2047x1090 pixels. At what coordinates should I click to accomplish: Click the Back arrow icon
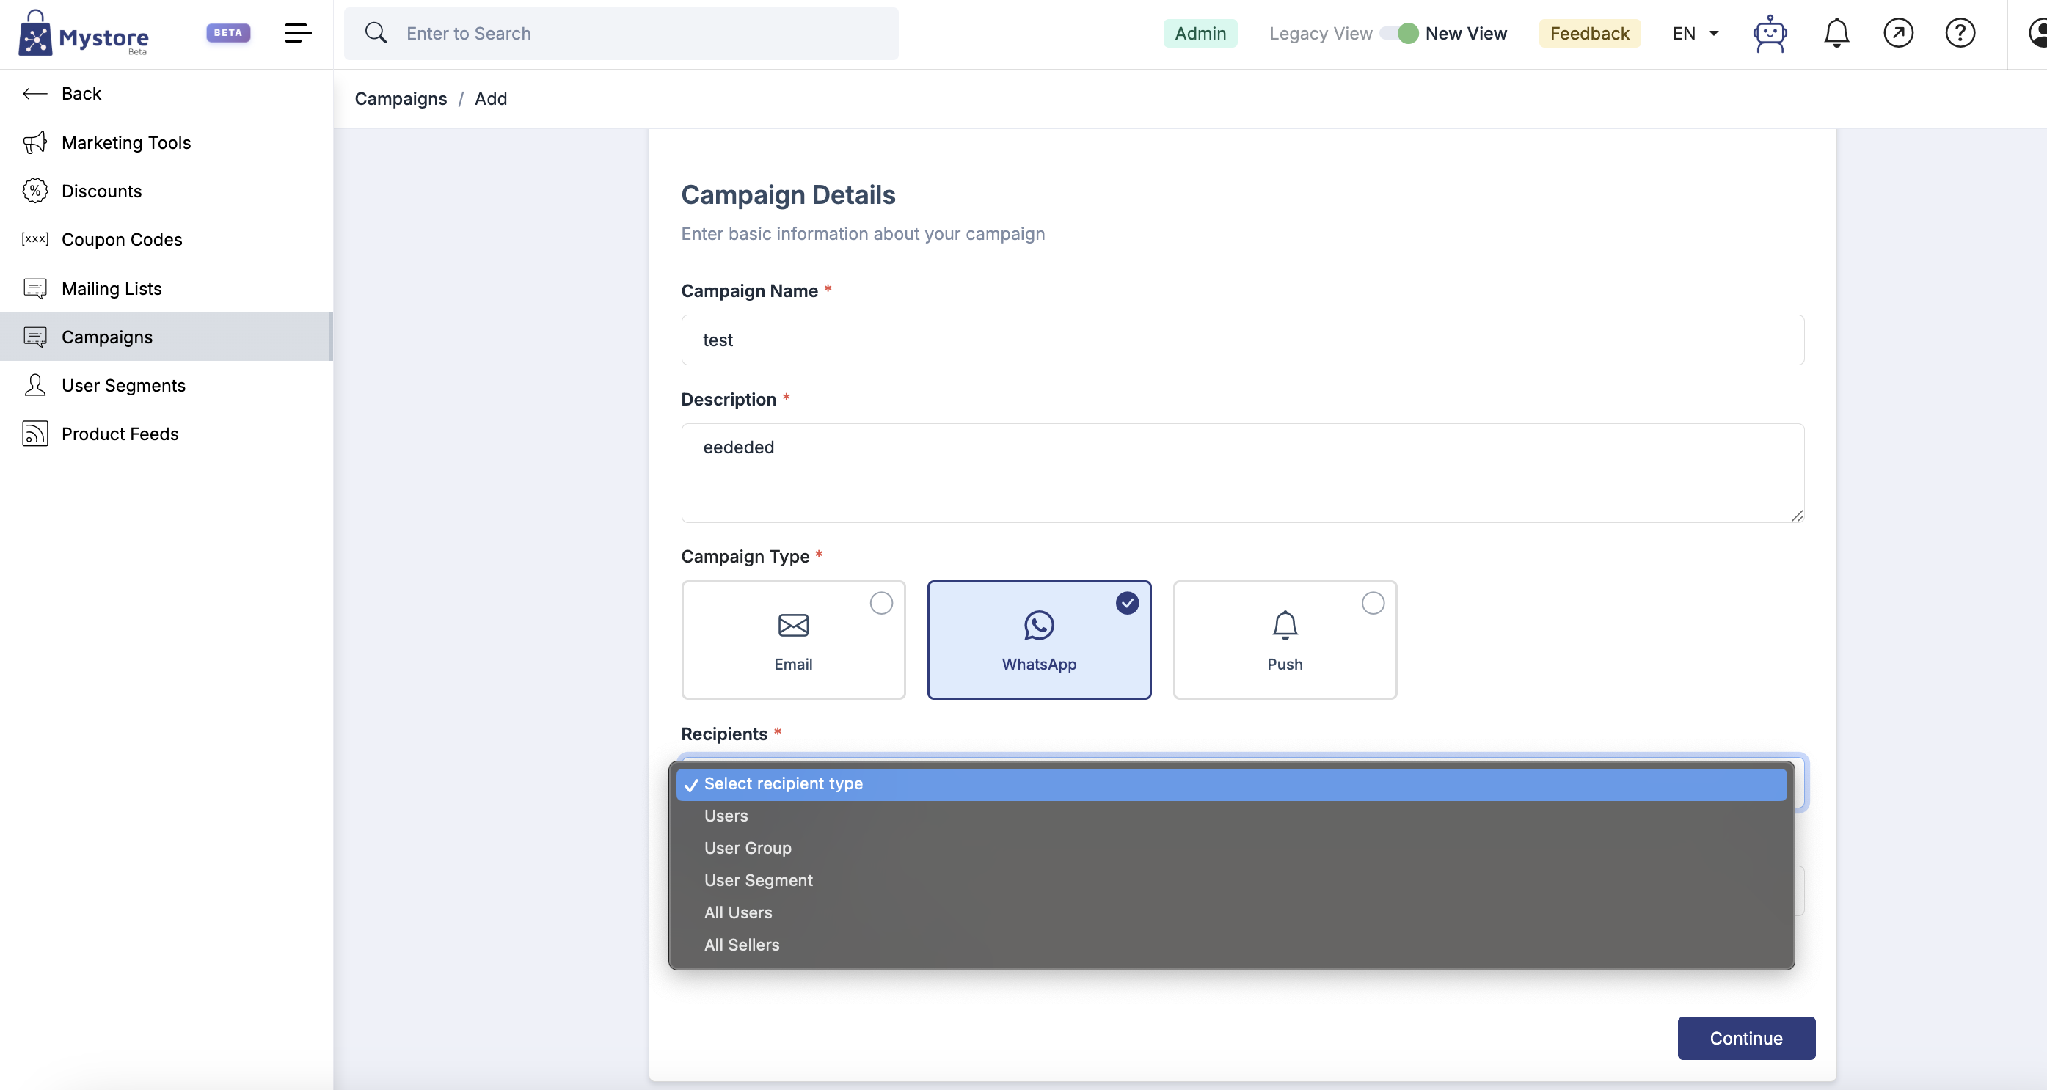35,94
